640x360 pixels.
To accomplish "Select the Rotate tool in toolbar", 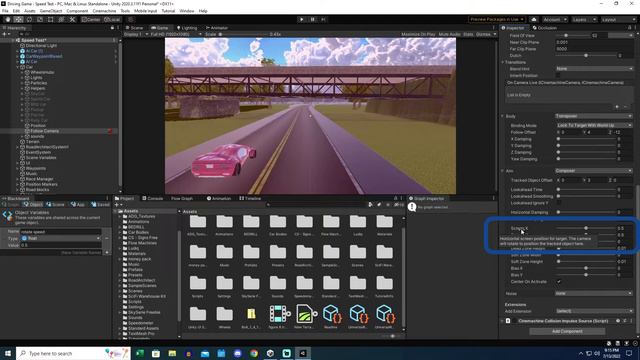I will pyautogui.click(x=29, y=19).
